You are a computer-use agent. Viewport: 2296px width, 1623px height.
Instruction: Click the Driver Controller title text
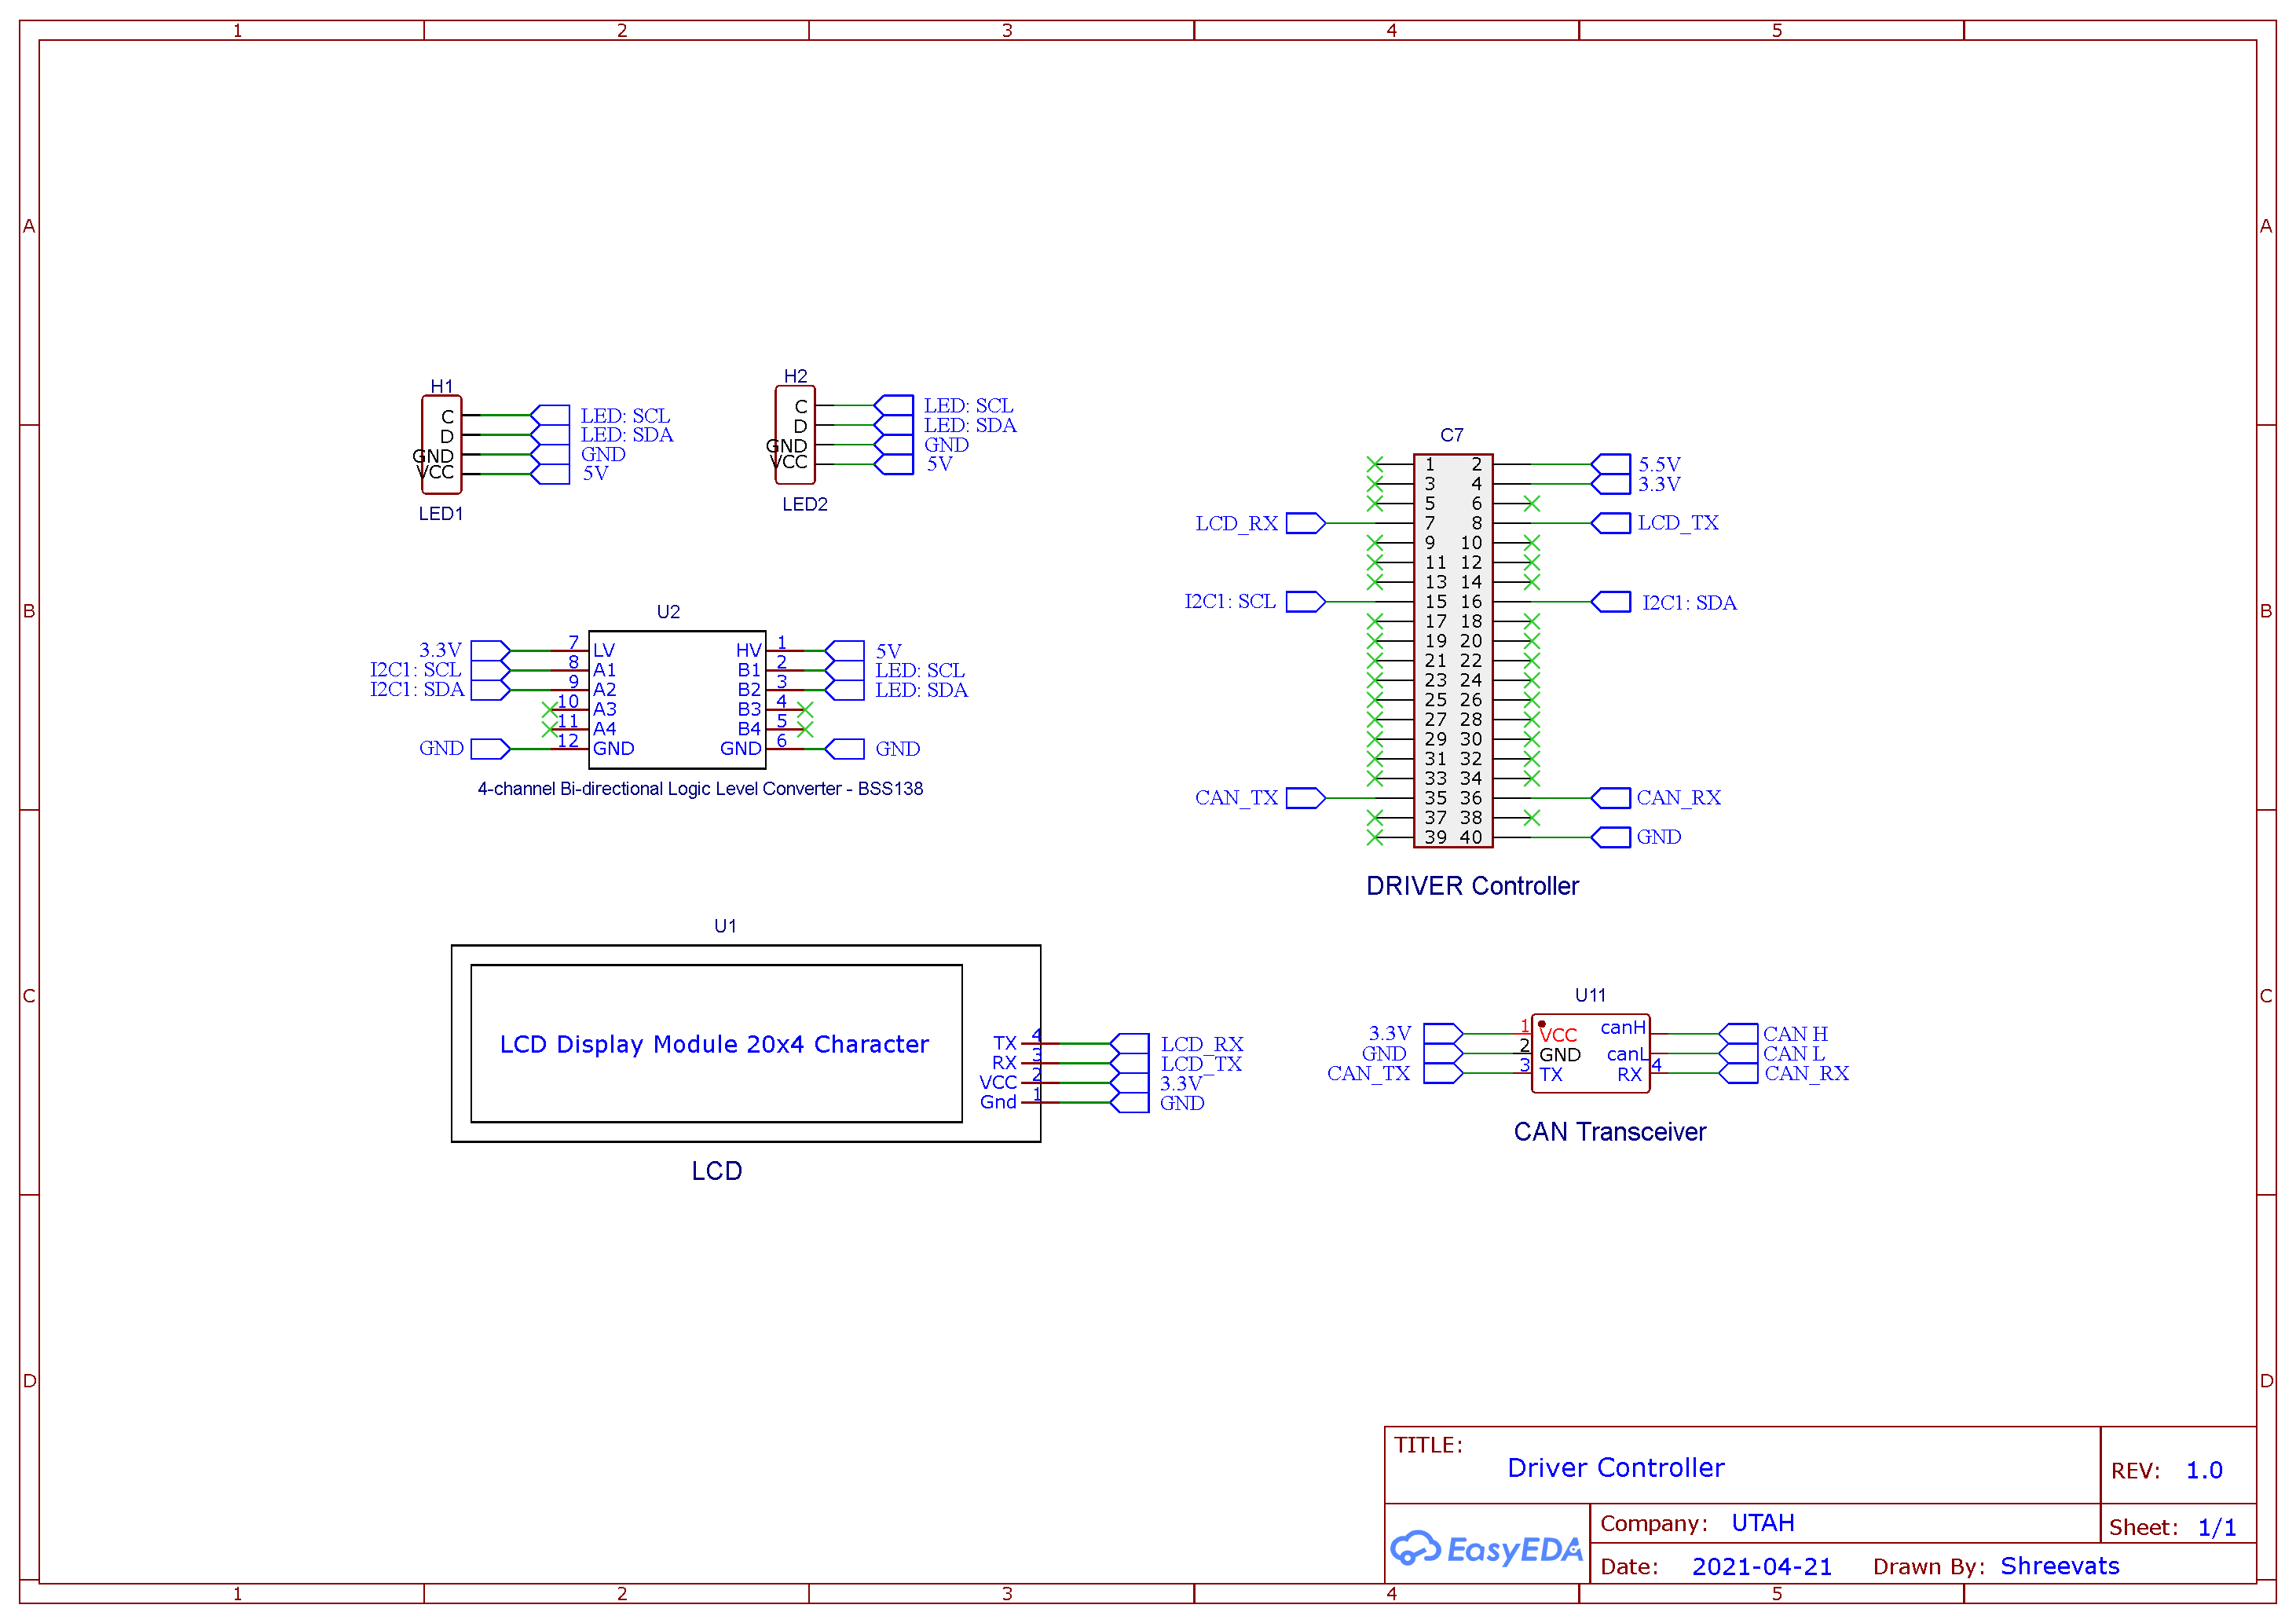point(1616,1467)
